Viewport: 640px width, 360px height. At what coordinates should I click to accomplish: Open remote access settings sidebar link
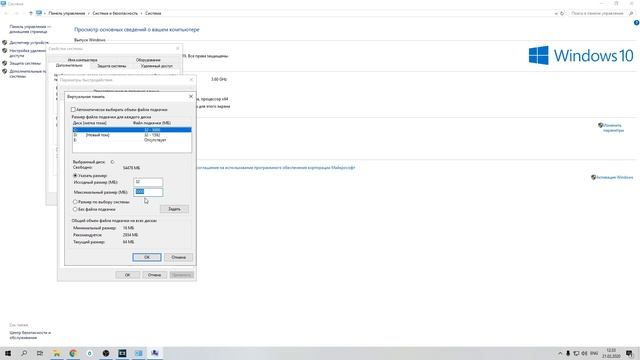(27, 53)
